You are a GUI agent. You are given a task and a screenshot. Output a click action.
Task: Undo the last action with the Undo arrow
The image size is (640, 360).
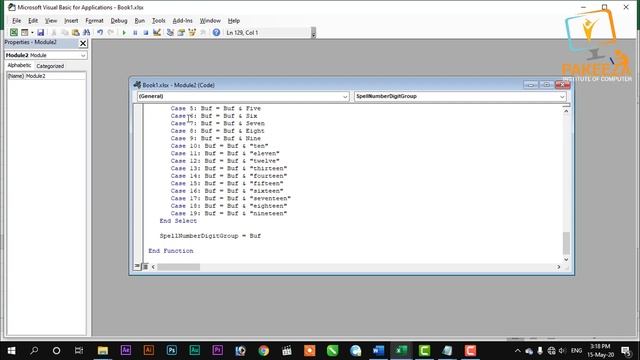coord(100,32)
